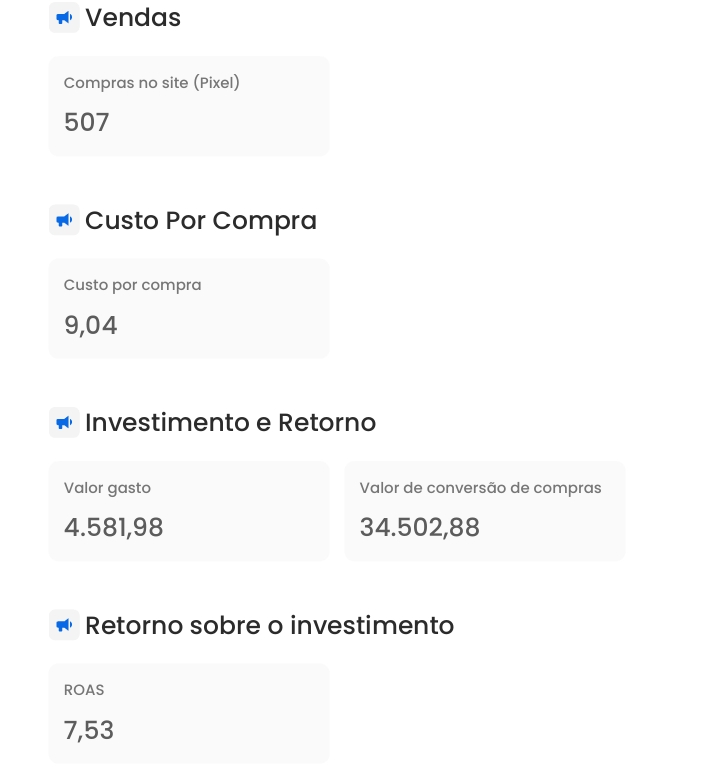Click the Compras no site (Pixel) label
708x777 pixels.
[152, 83]
